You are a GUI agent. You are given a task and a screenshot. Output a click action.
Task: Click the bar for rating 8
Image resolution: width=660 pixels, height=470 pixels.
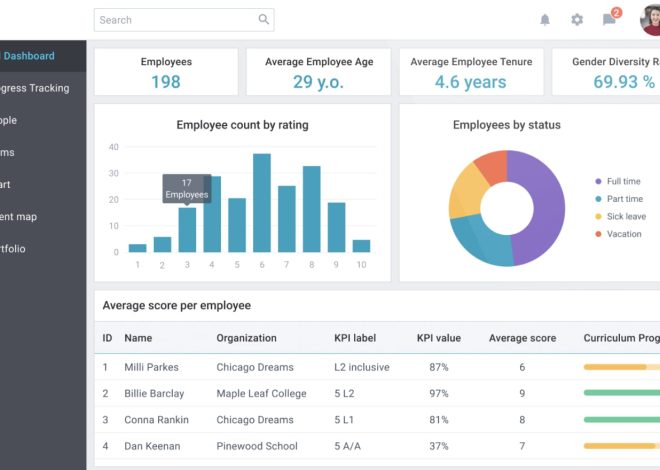(311, 209)
